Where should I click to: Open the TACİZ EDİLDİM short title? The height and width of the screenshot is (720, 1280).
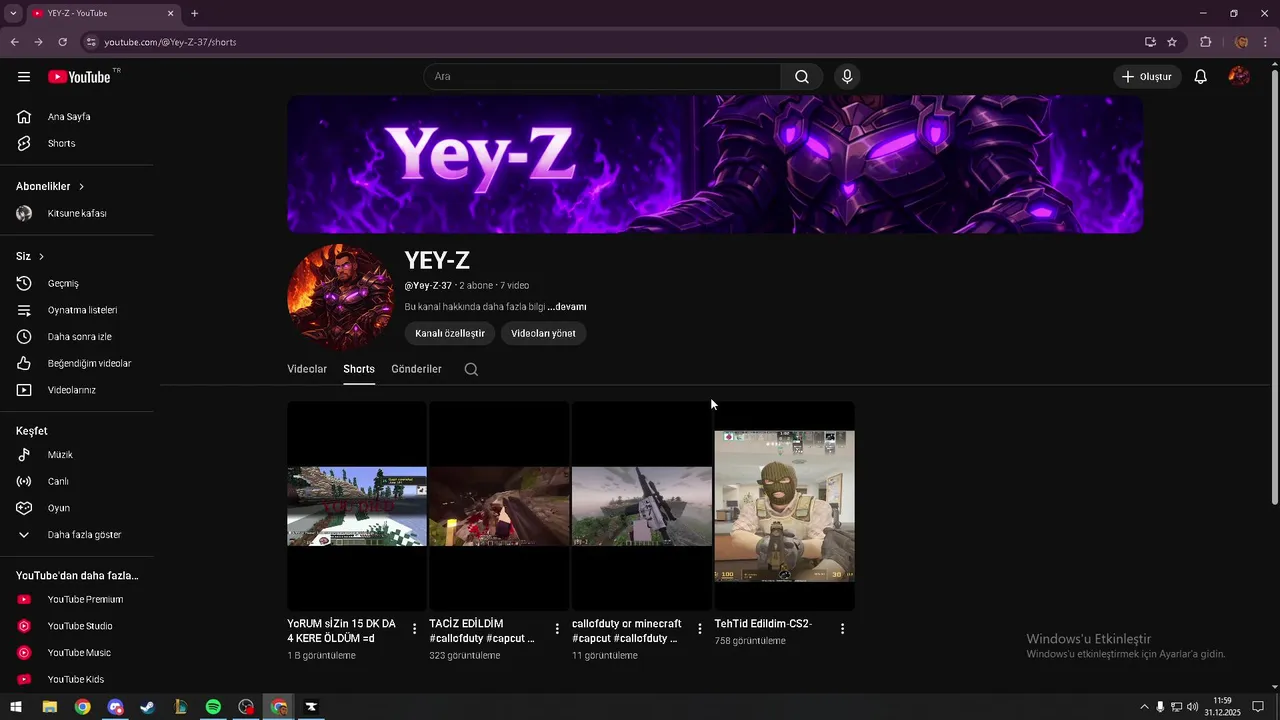(x=482, y=631)
